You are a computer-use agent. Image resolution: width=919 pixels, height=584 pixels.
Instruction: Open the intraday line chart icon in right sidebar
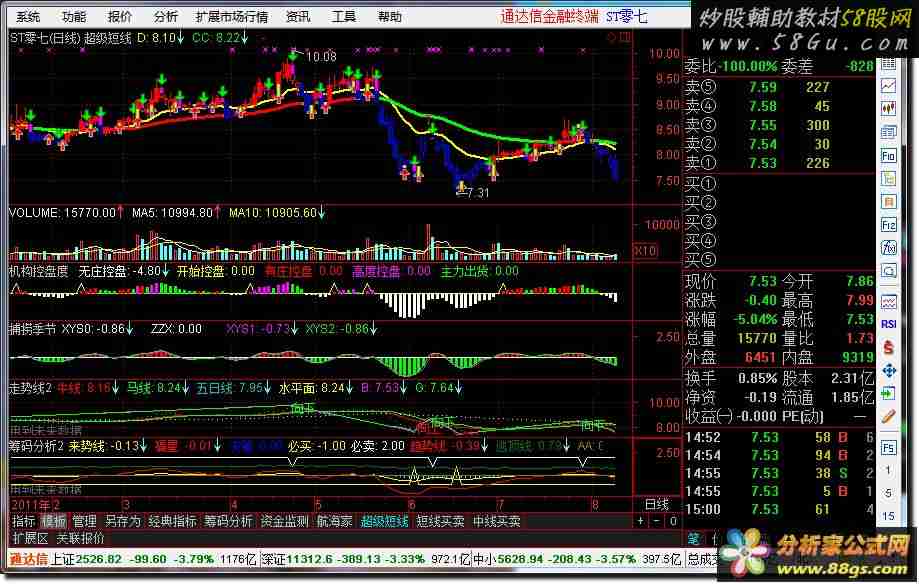pos(889,86)
